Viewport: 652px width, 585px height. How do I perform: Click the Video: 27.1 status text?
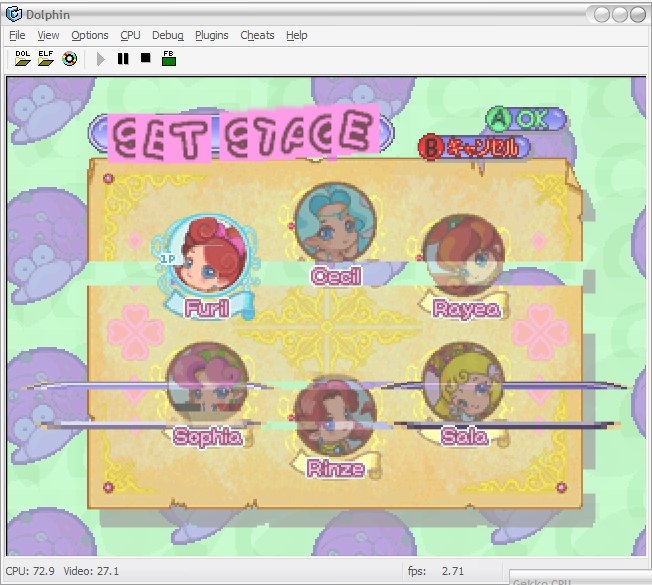pyautogui.click(x=91, y=571)
